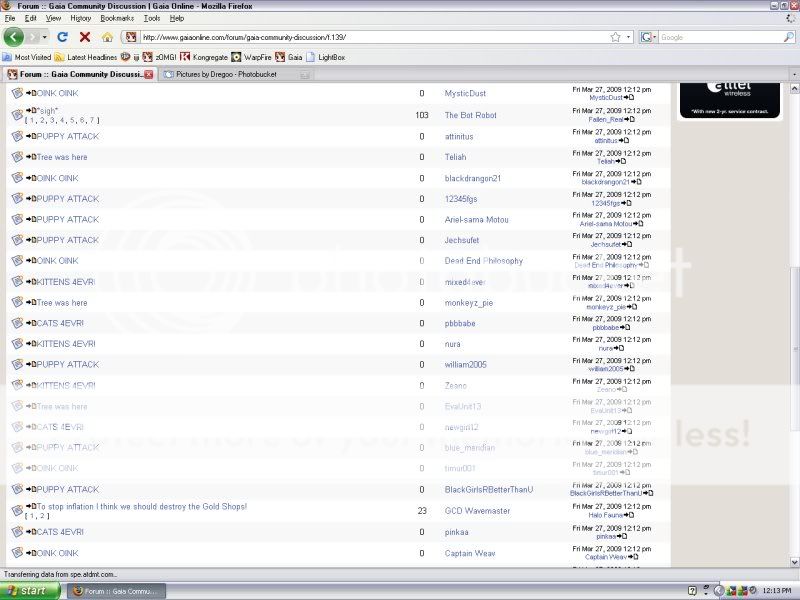Open 'KITTENS 4EVR!' thread by nura
This screenshot has width=800, height=600.
click(66, 344)
